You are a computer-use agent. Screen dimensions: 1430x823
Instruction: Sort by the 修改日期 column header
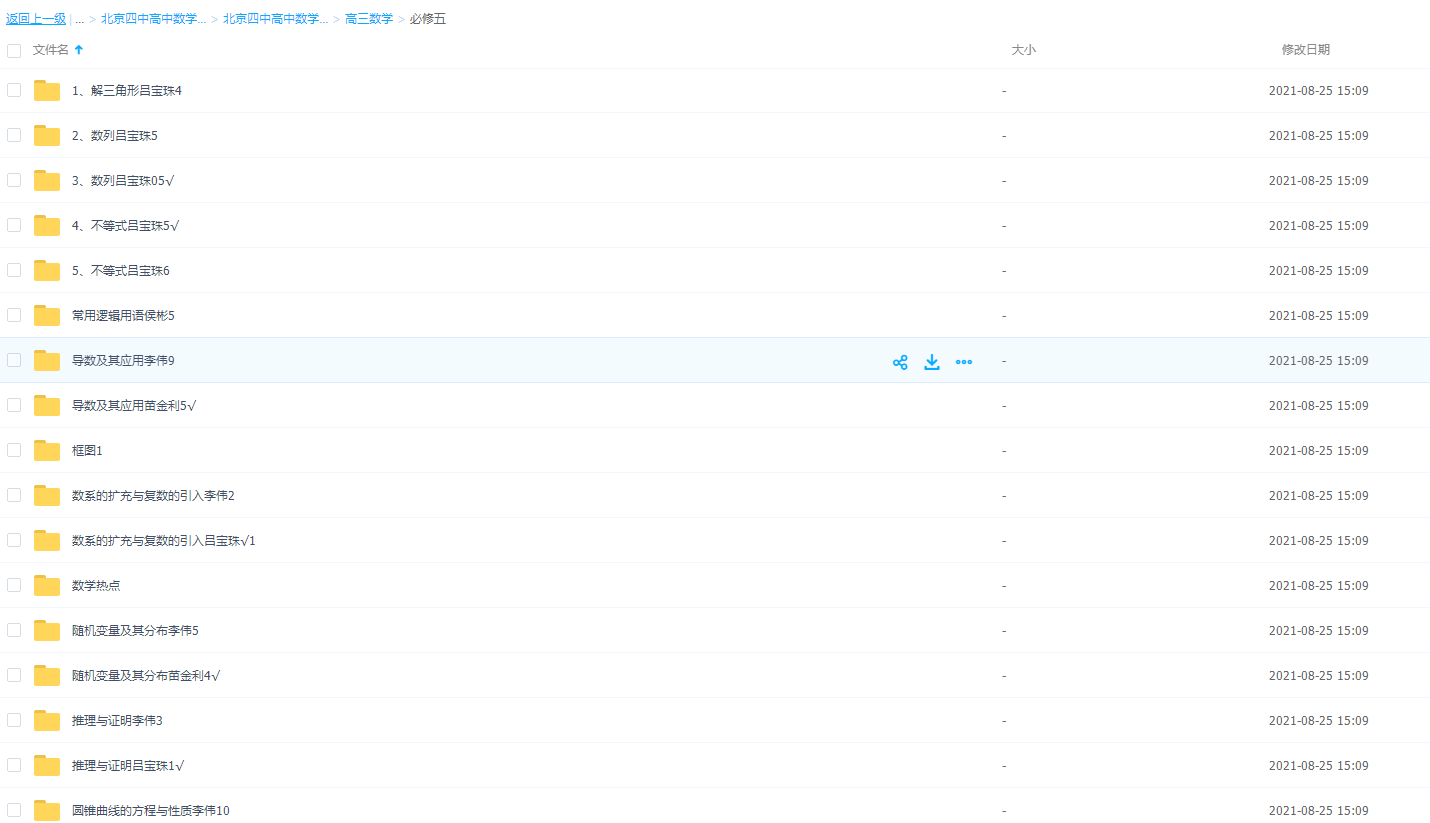coord(1306,50)
